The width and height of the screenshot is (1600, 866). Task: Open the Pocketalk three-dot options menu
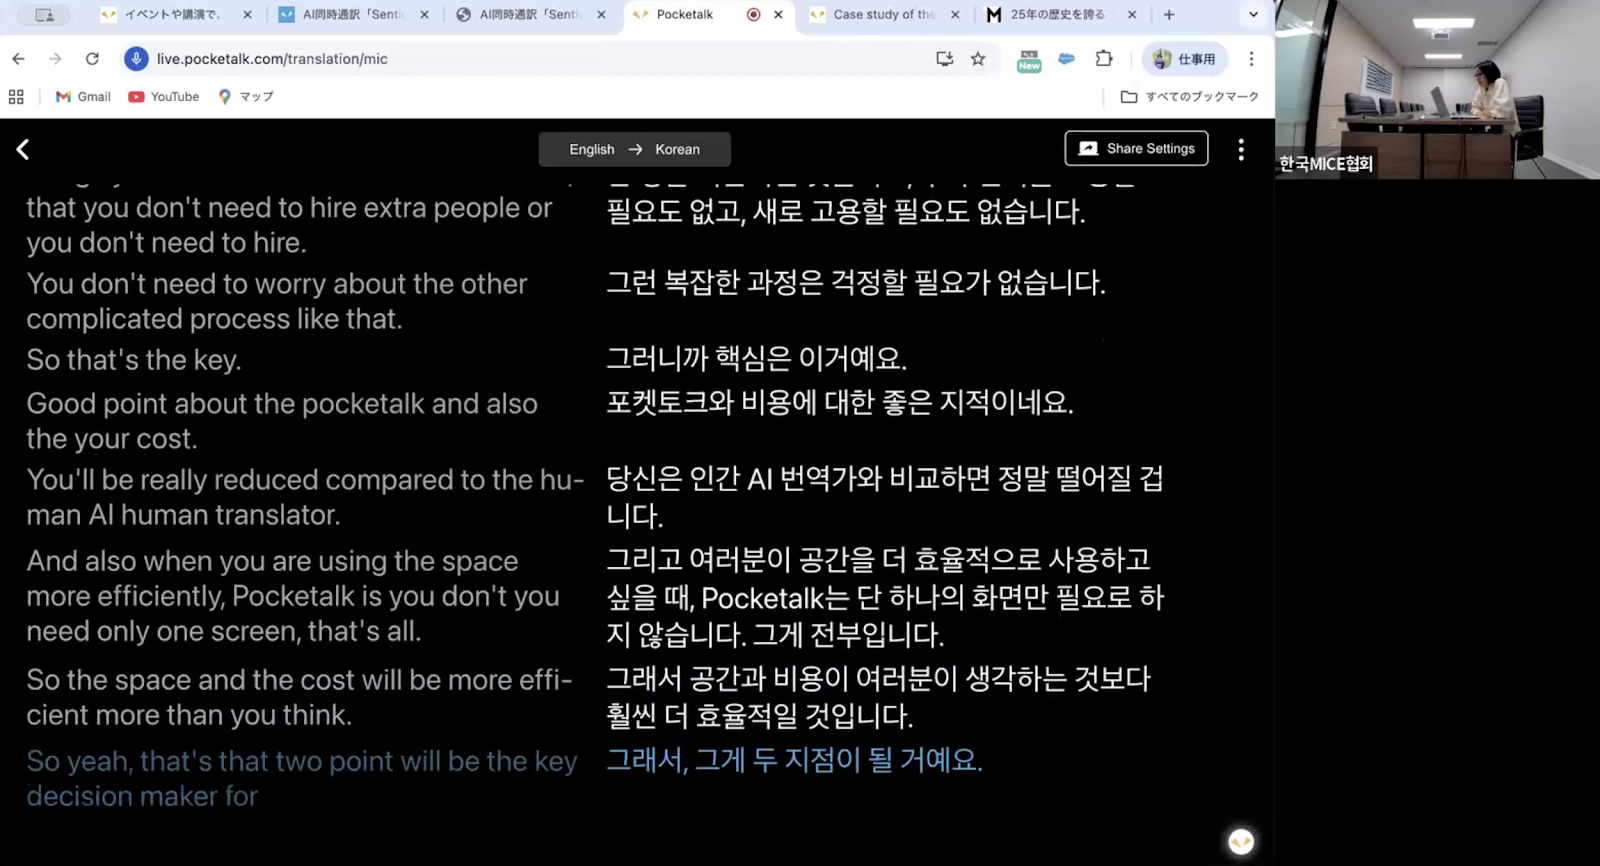tap(1241, 149)
